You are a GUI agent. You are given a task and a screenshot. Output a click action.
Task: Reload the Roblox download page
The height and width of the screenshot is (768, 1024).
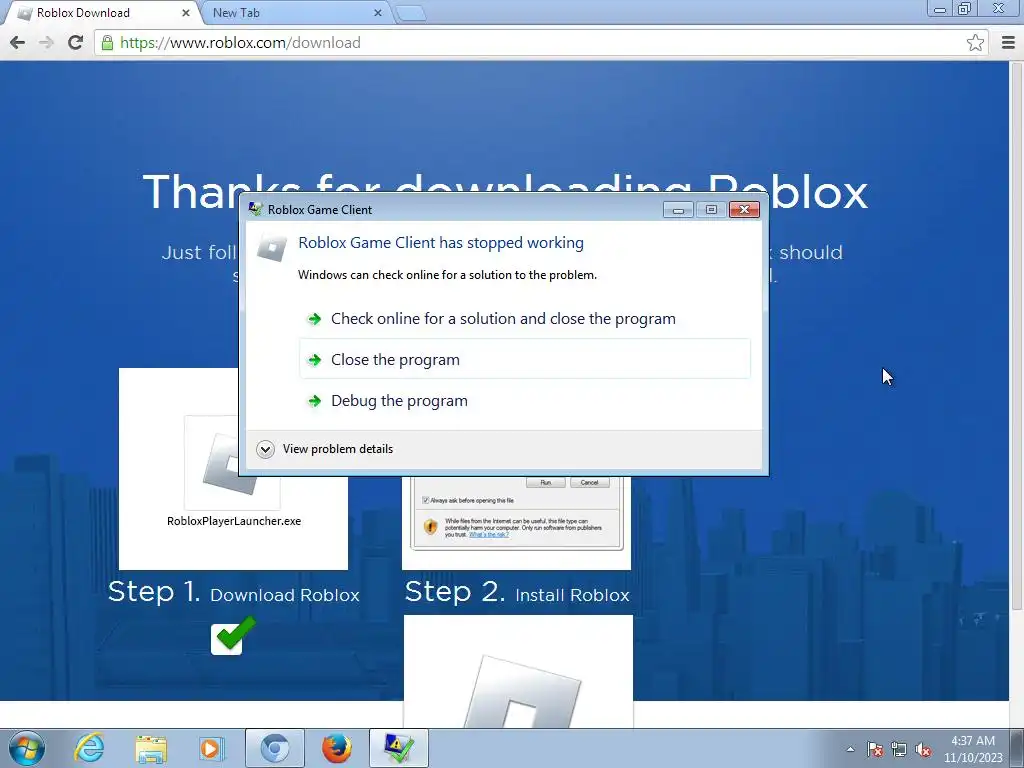[x=75, y=42]
